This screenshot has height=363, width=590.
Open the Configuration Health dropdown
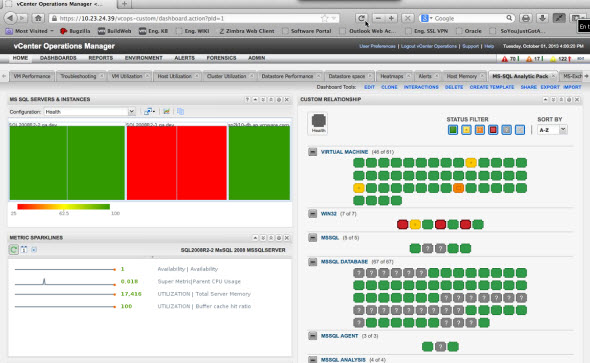[x=90, y=112]
